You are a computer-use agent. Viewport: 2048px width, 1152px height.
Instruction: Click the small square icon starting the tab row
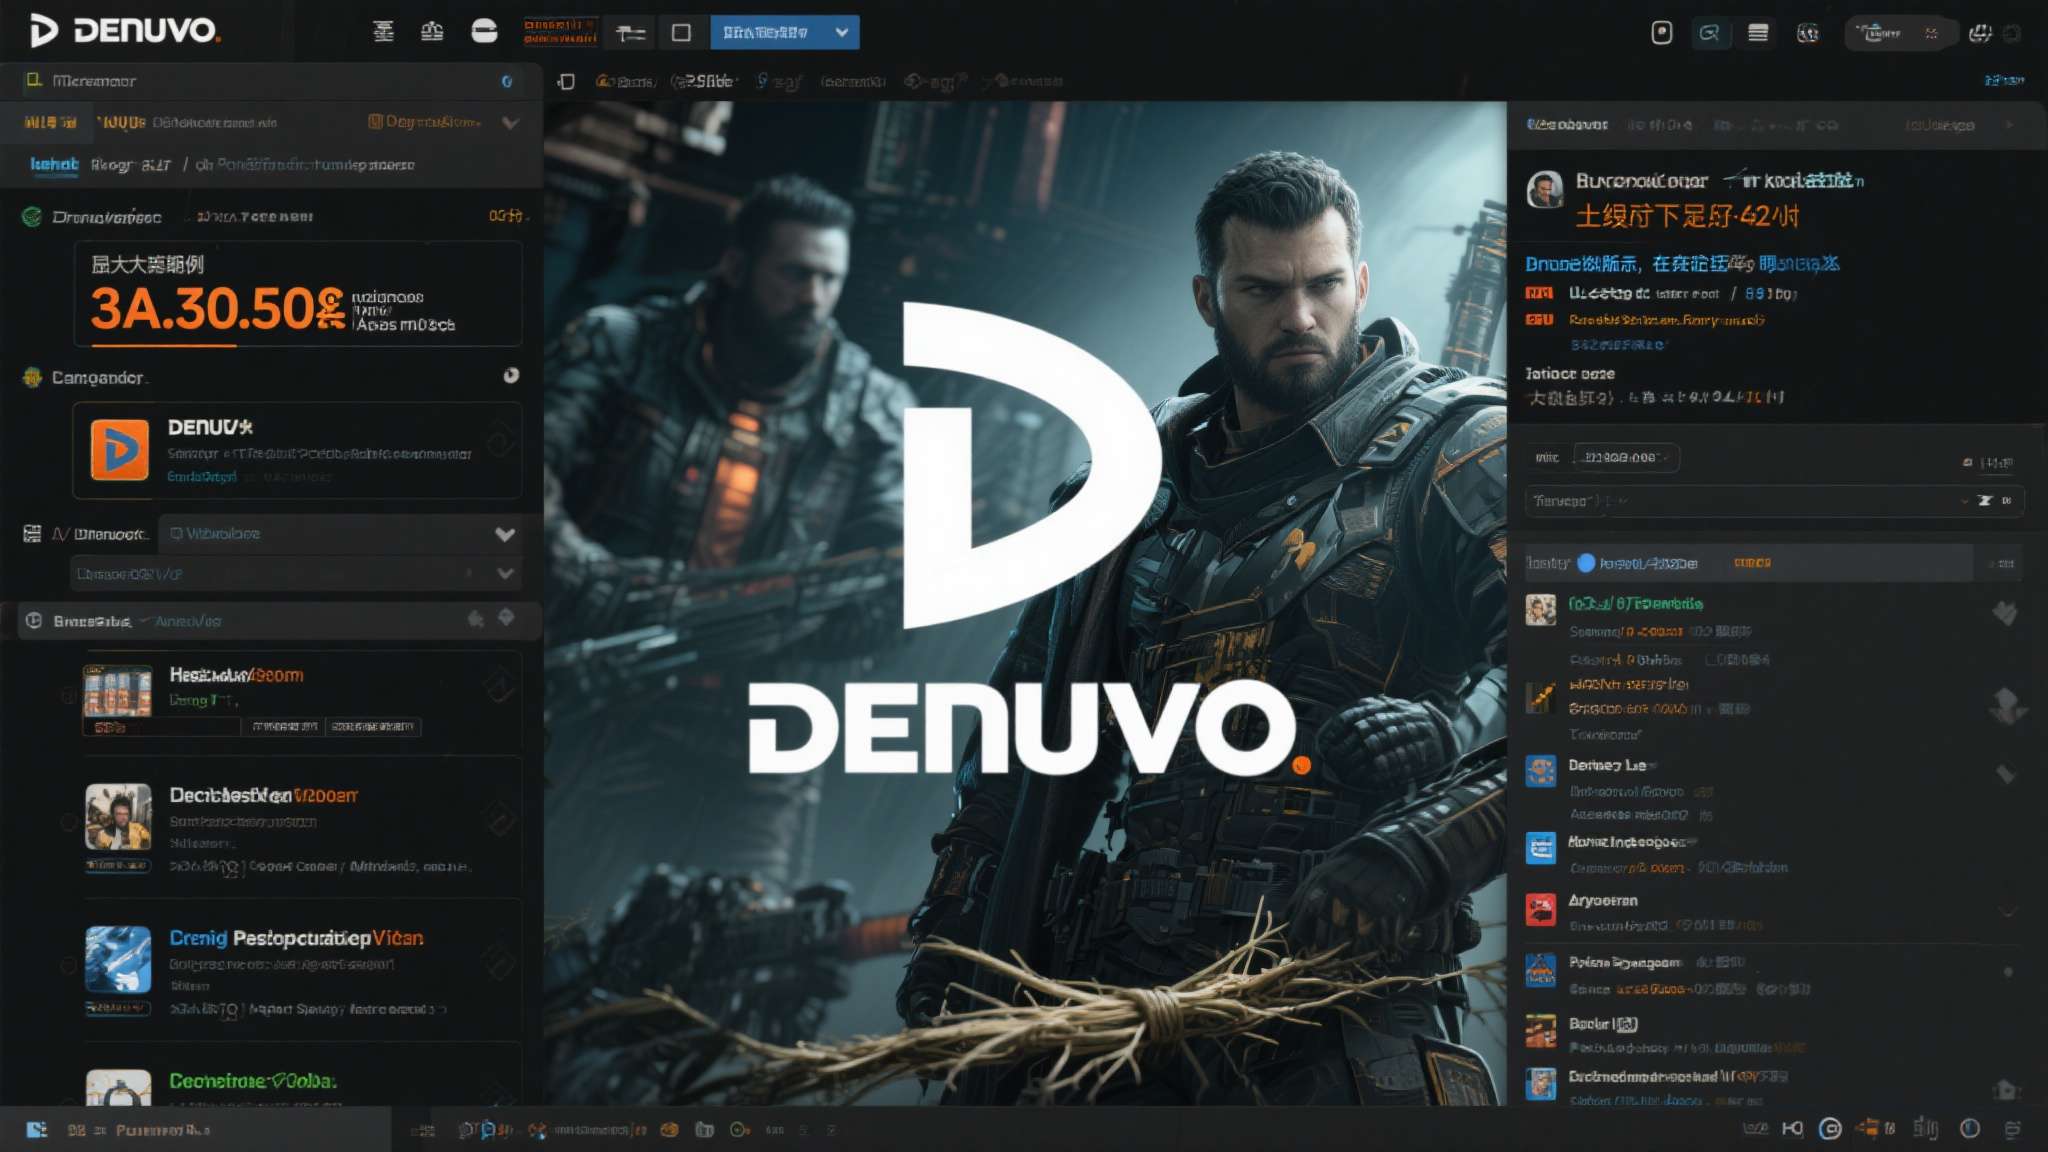566,81
